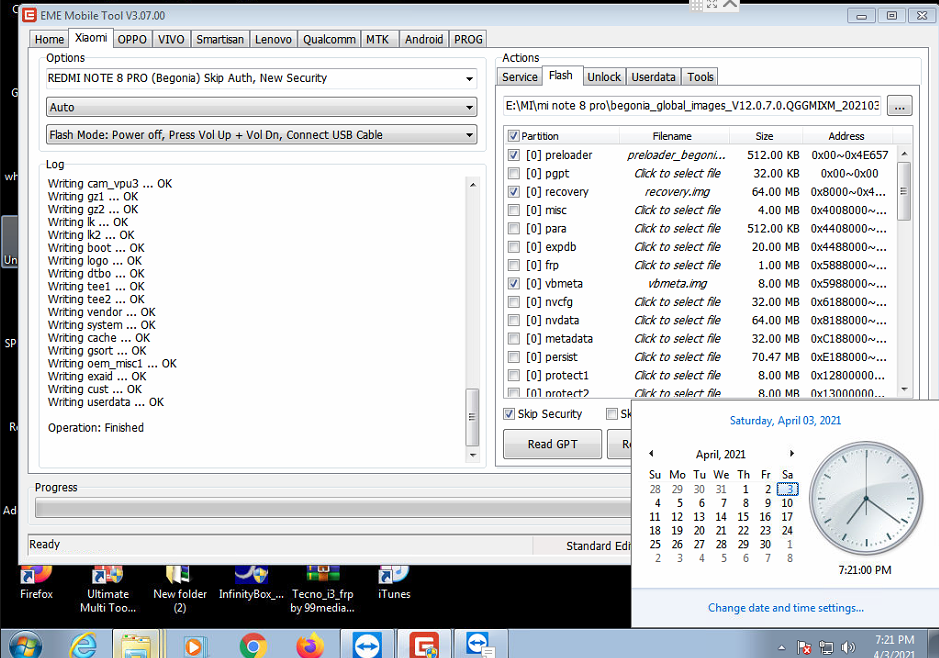The width and height of the screenshot is (939, 658).
Task: Click the taskbar clock showing 7:21 PM
Action: [x=894, y=645]
